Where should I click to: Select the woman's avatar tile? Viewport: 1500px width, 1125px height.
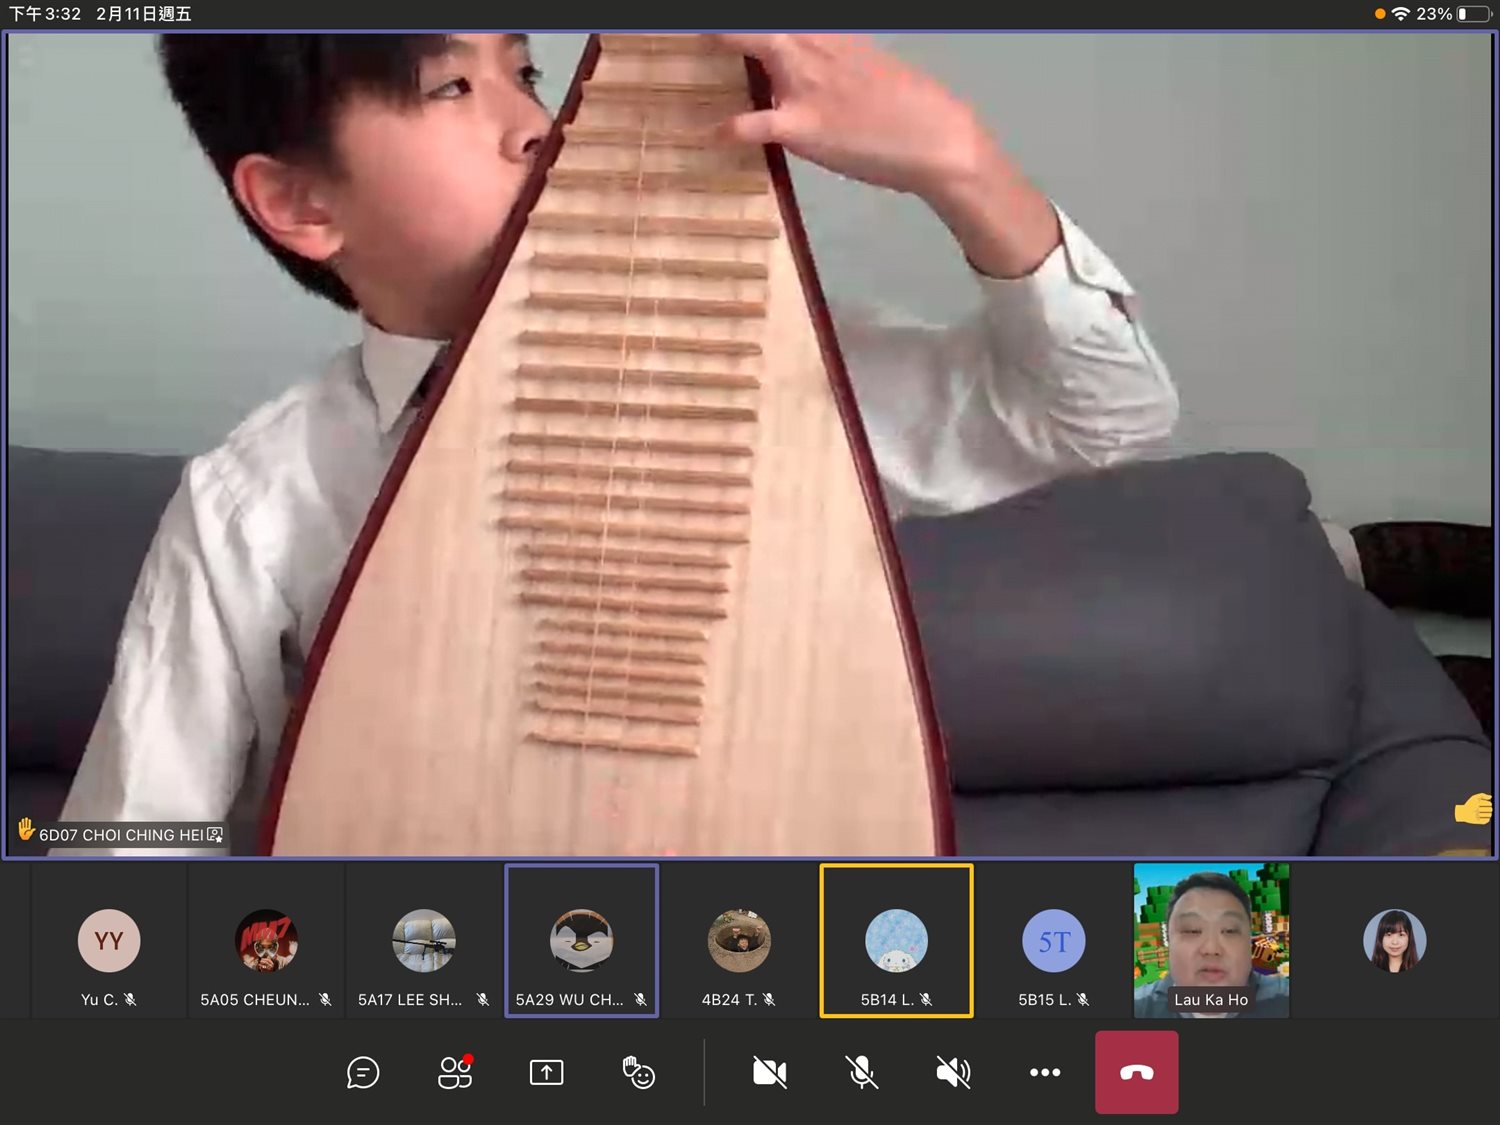pos(1394,942)
